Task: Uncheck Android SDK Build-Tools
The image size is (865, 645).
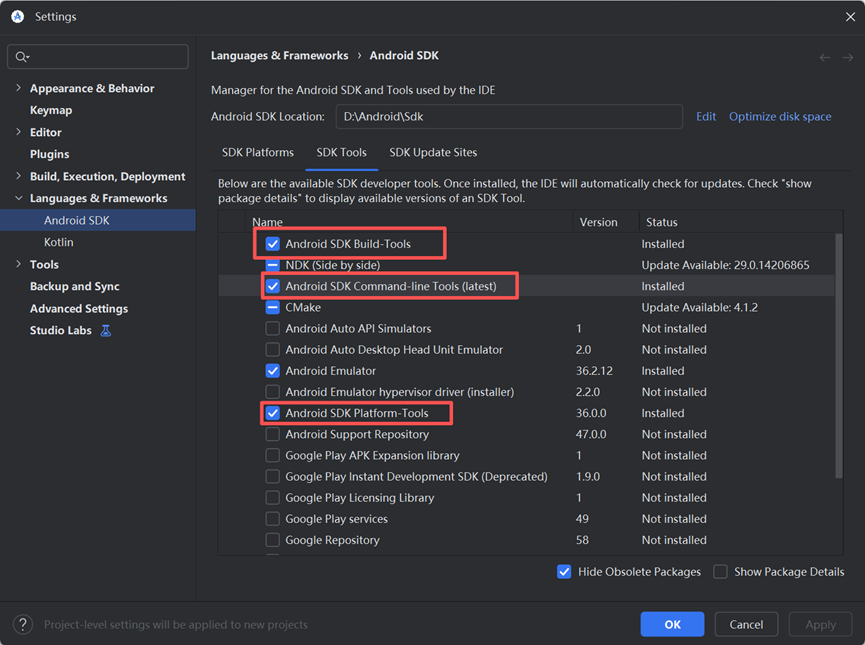Action: pyautogui.click(x=273, y=244)
